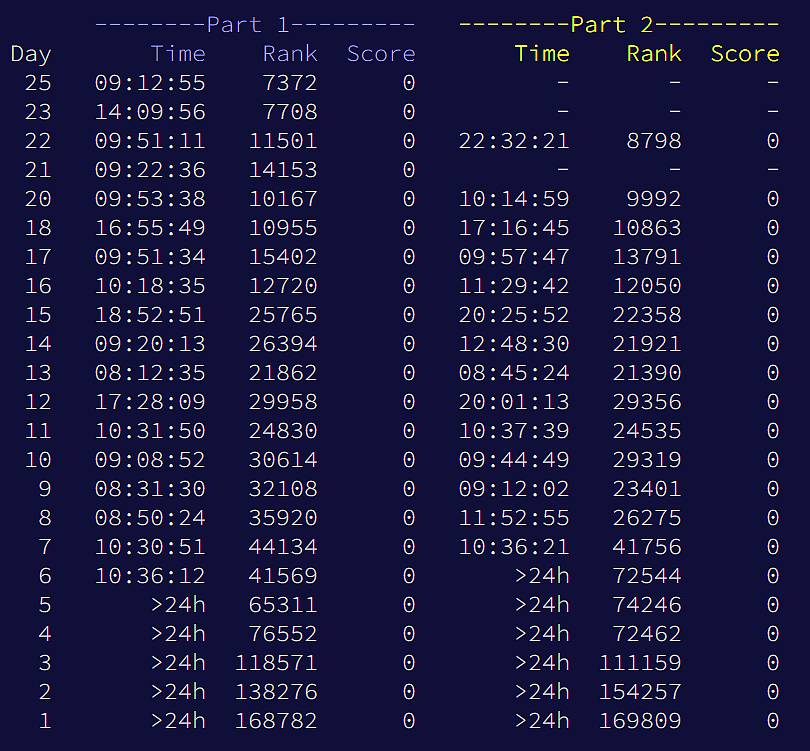This screenshot has height=751, width=810.
Task: Select Part 1 rank 14153
Action: coord(283,169)
